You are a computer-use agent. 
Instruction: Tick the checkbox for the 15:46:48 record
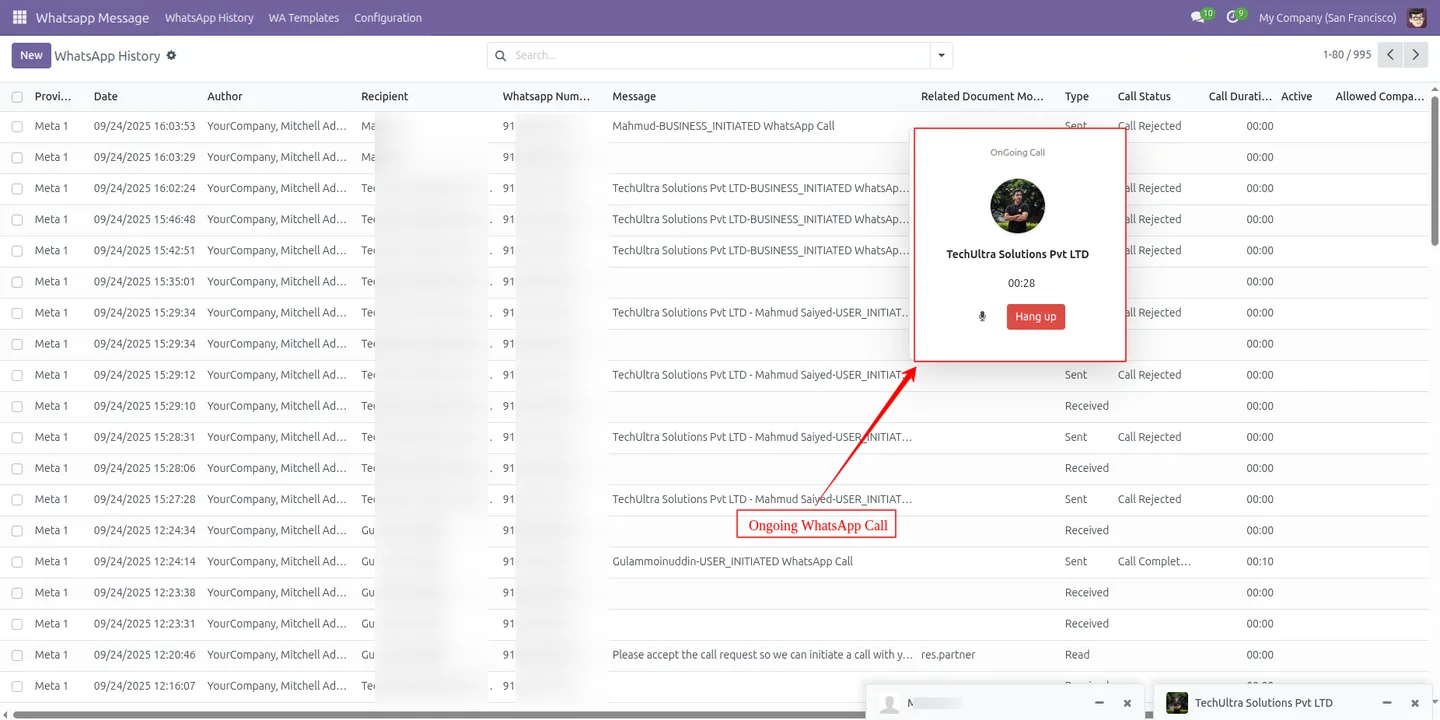(x=17, y=220)
